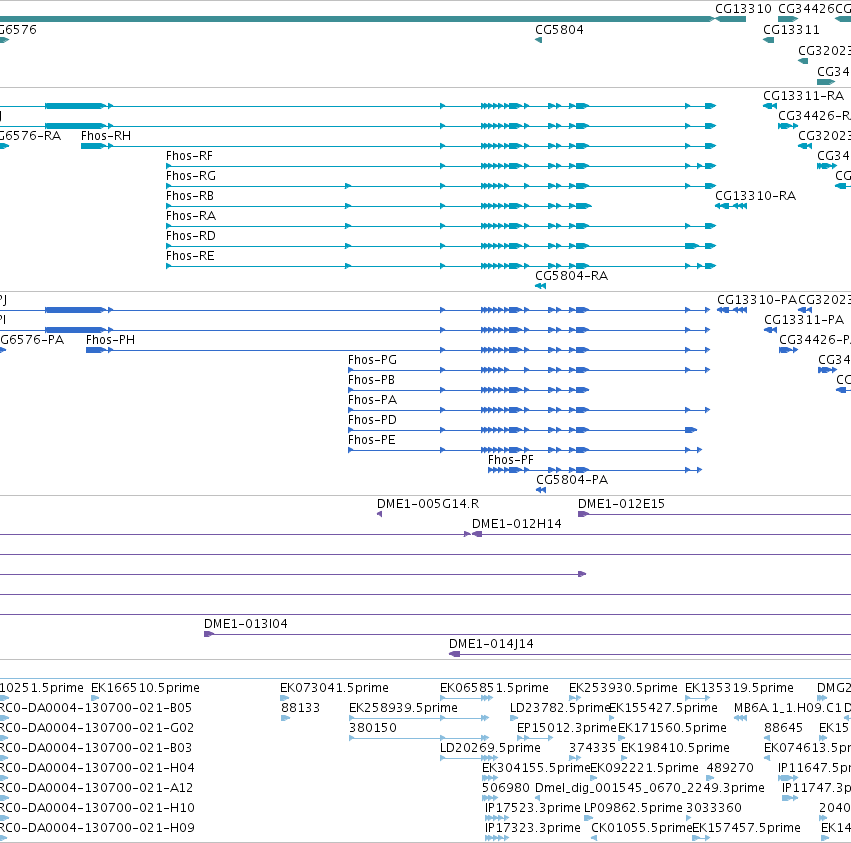Click the 88645 feature label
This screenshot has height=843, width=851.
click(783, 728)
